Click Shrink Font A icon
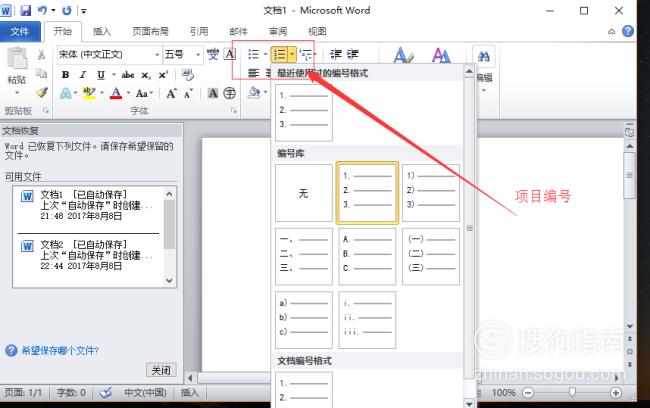Screen dimensions: 650x408 pos(188,94)
